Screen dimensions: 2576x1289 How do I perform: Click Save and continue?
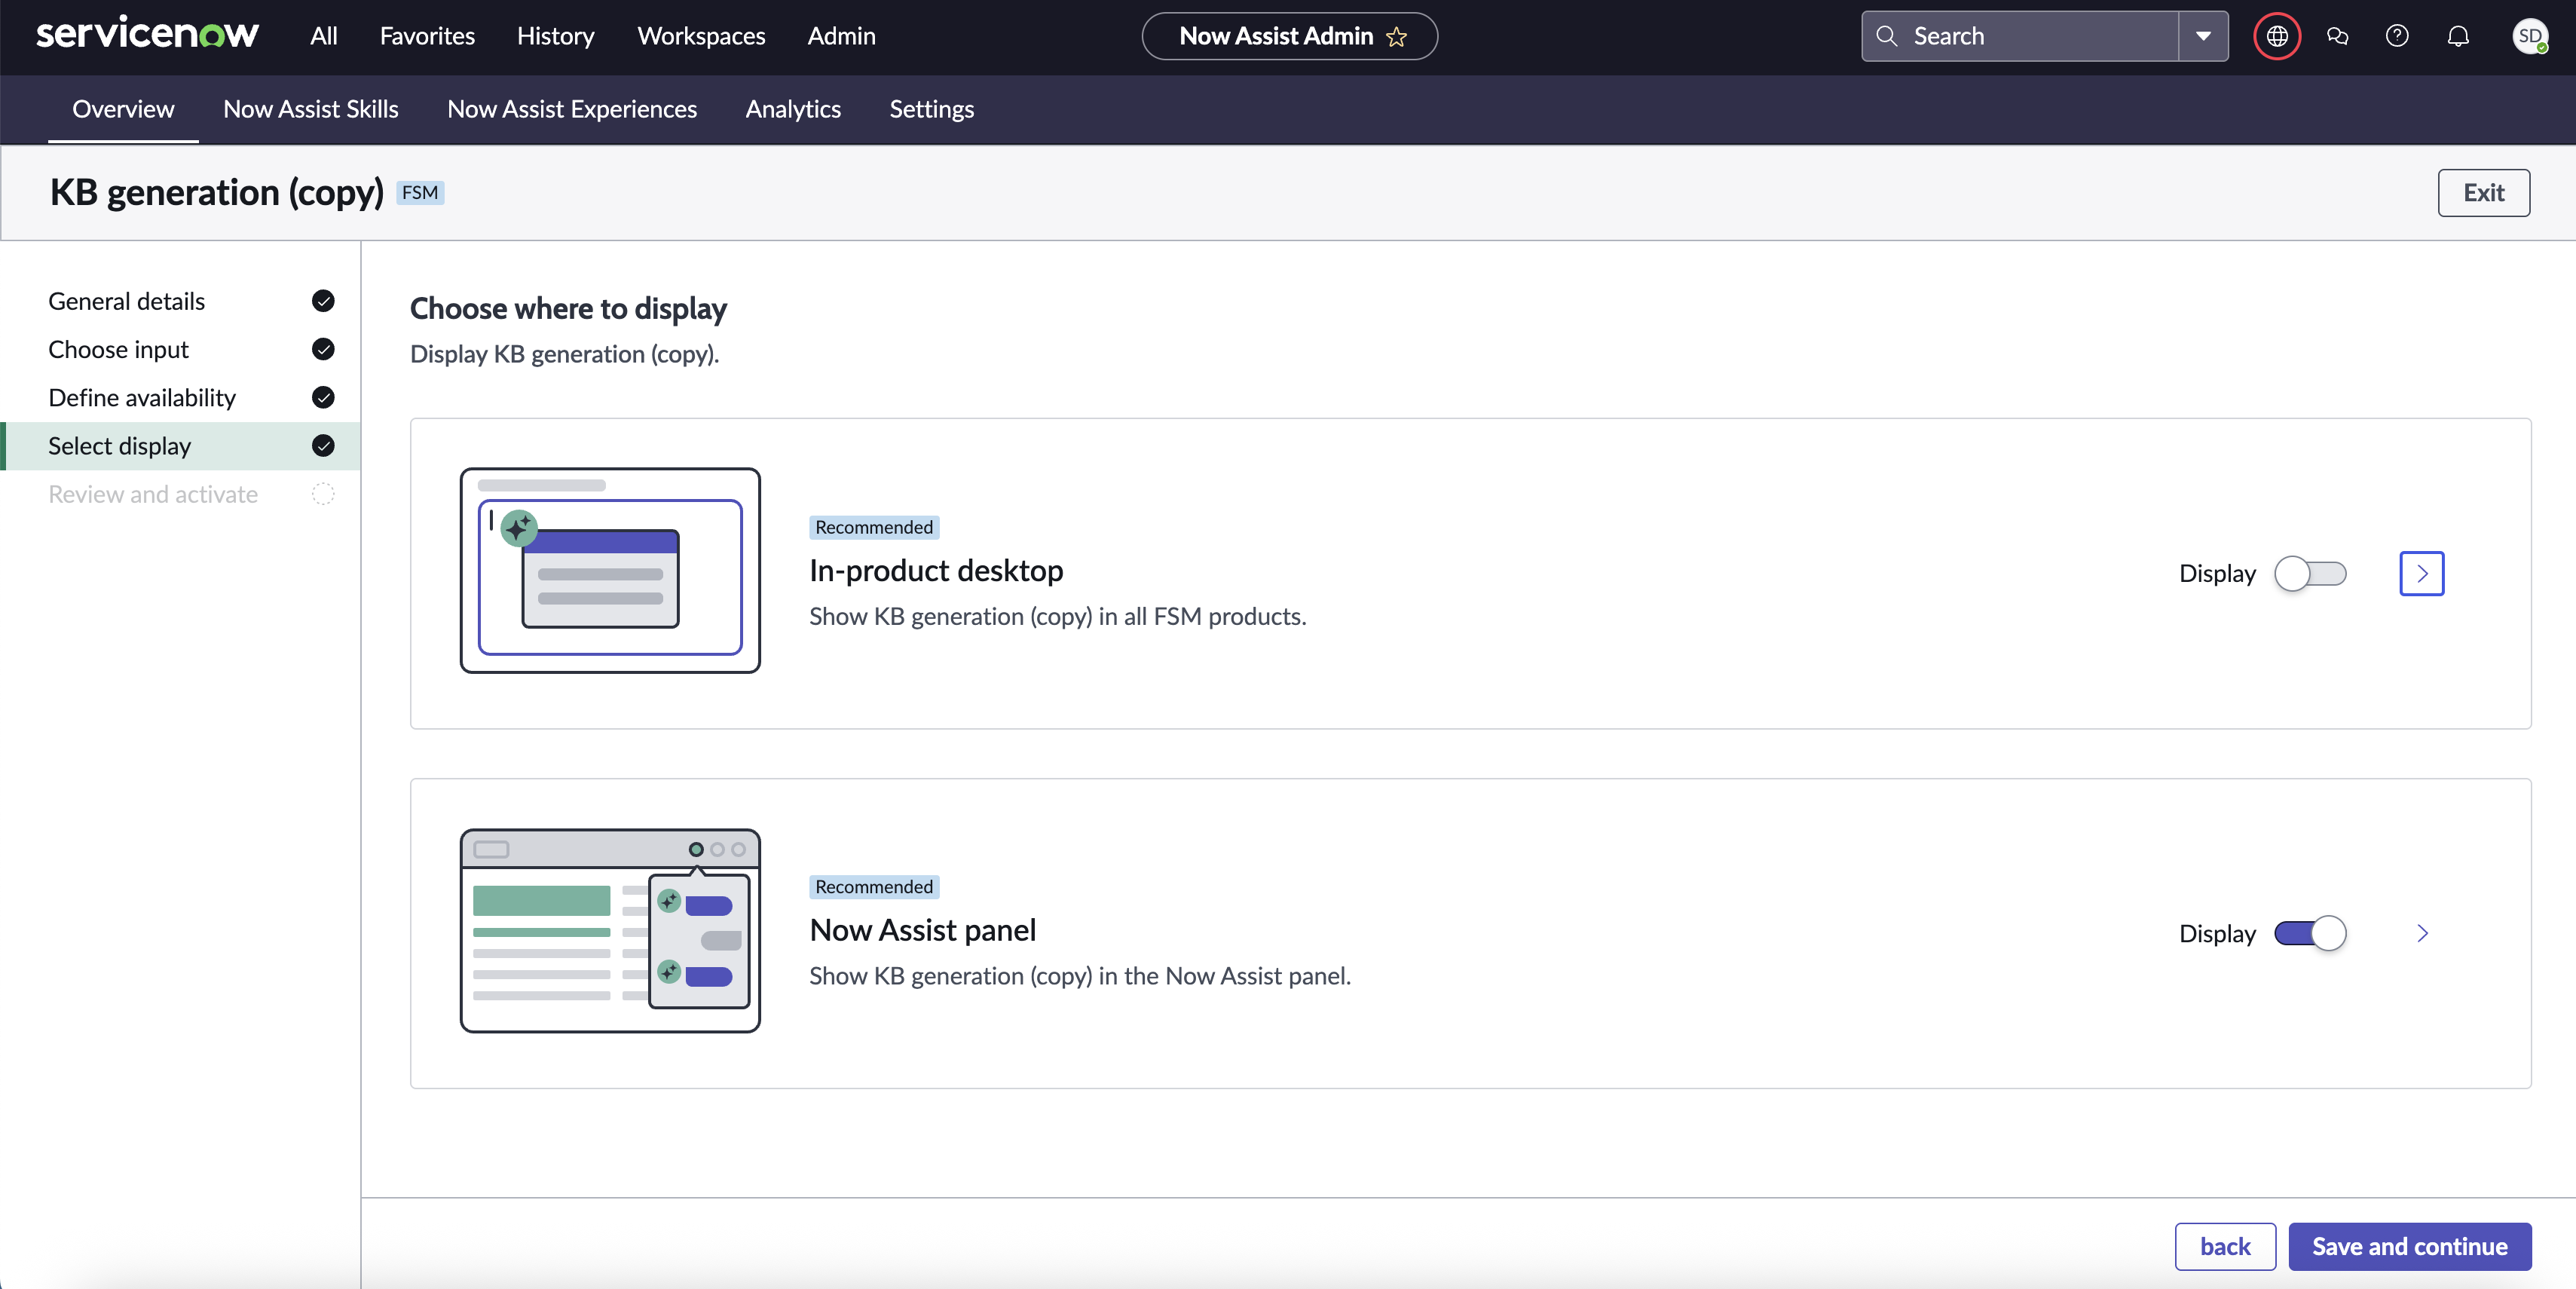tap(2409, 1246)
